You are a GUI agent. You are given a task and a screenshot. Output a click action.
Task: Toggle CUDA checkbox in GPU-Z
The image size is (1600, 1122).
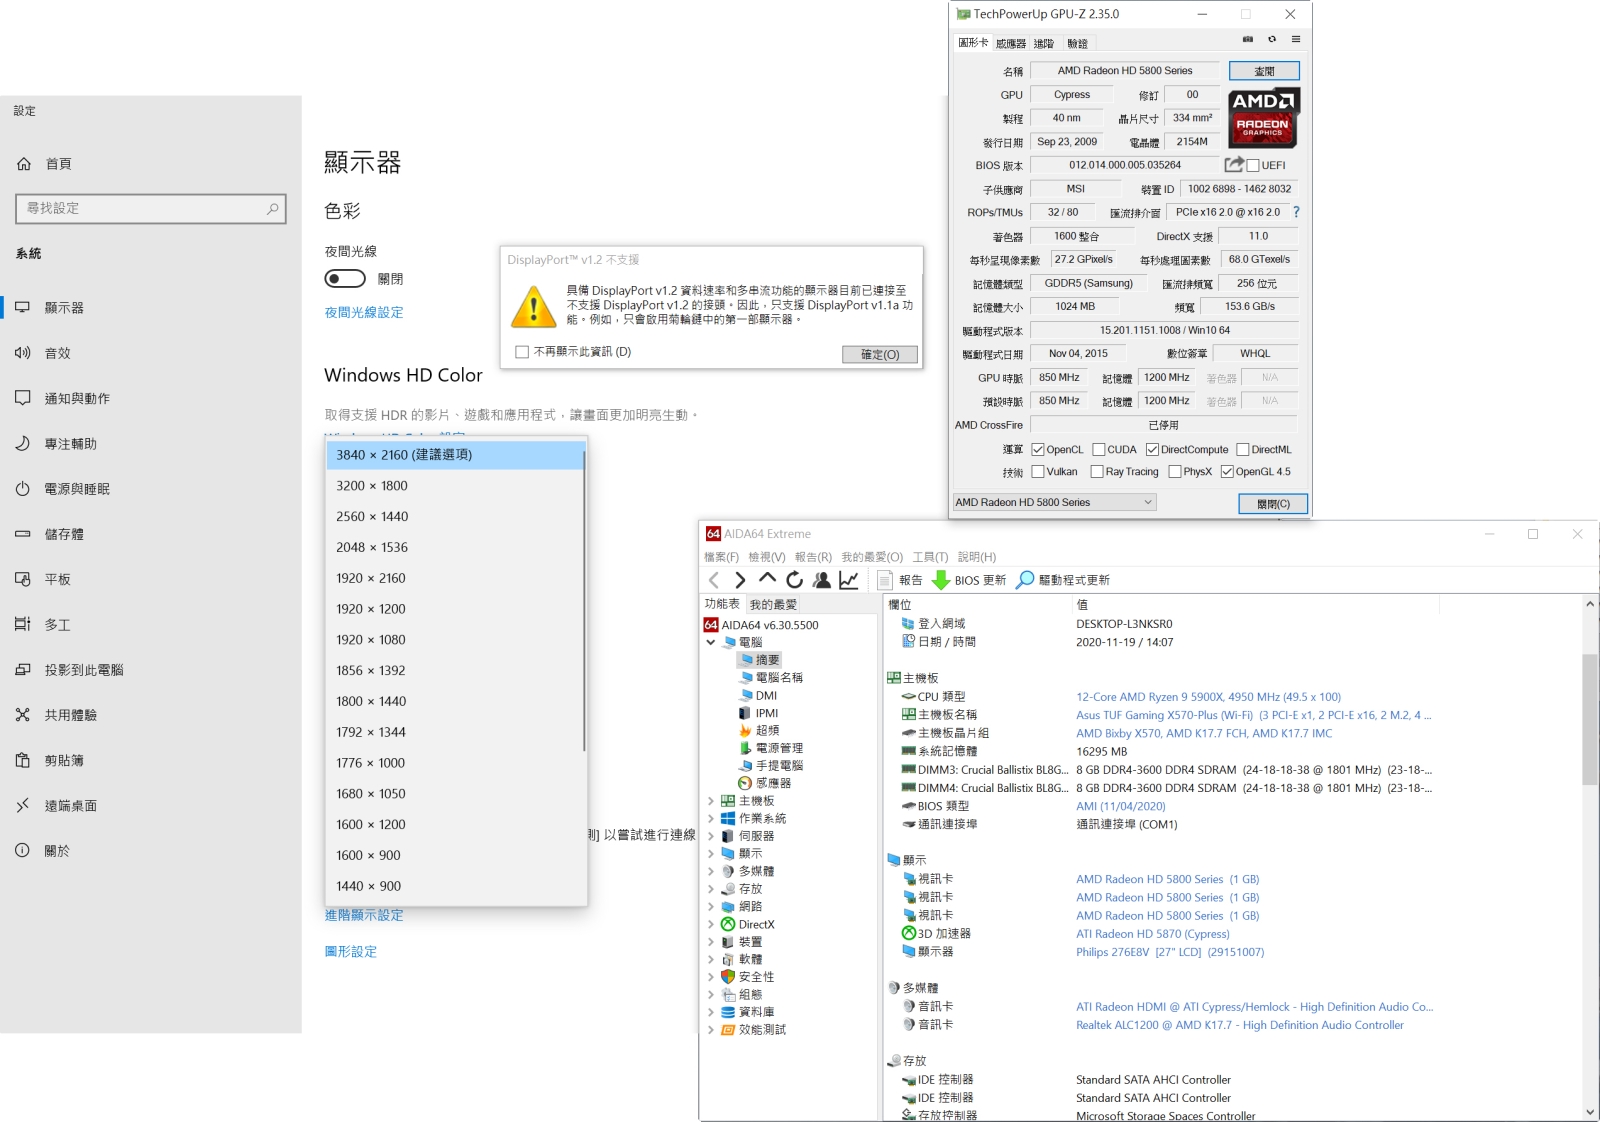pyautogui.click(x=1099, y=450)
